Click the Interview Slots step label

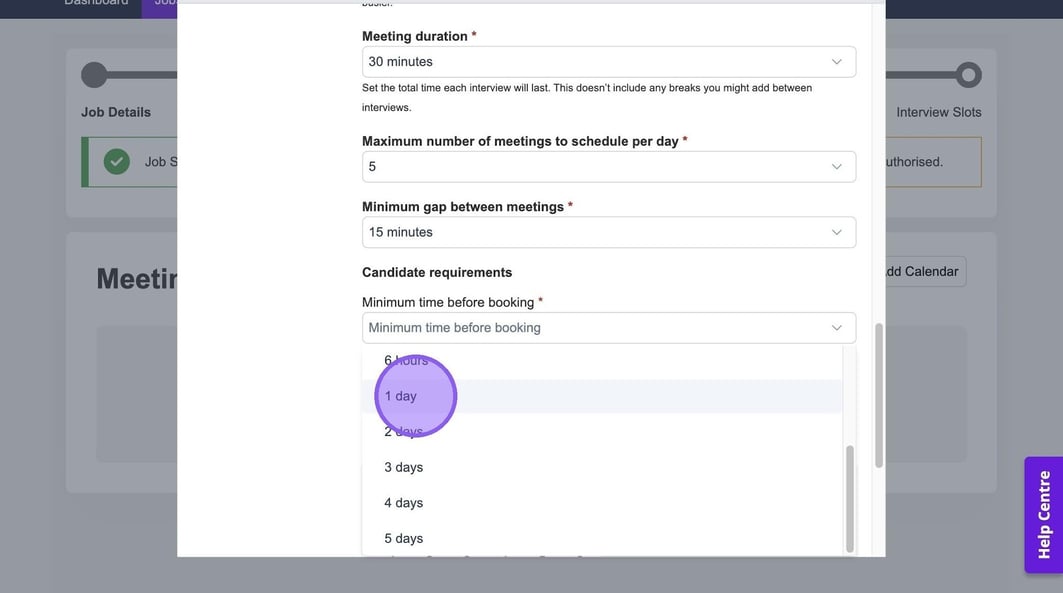(938, 112)
